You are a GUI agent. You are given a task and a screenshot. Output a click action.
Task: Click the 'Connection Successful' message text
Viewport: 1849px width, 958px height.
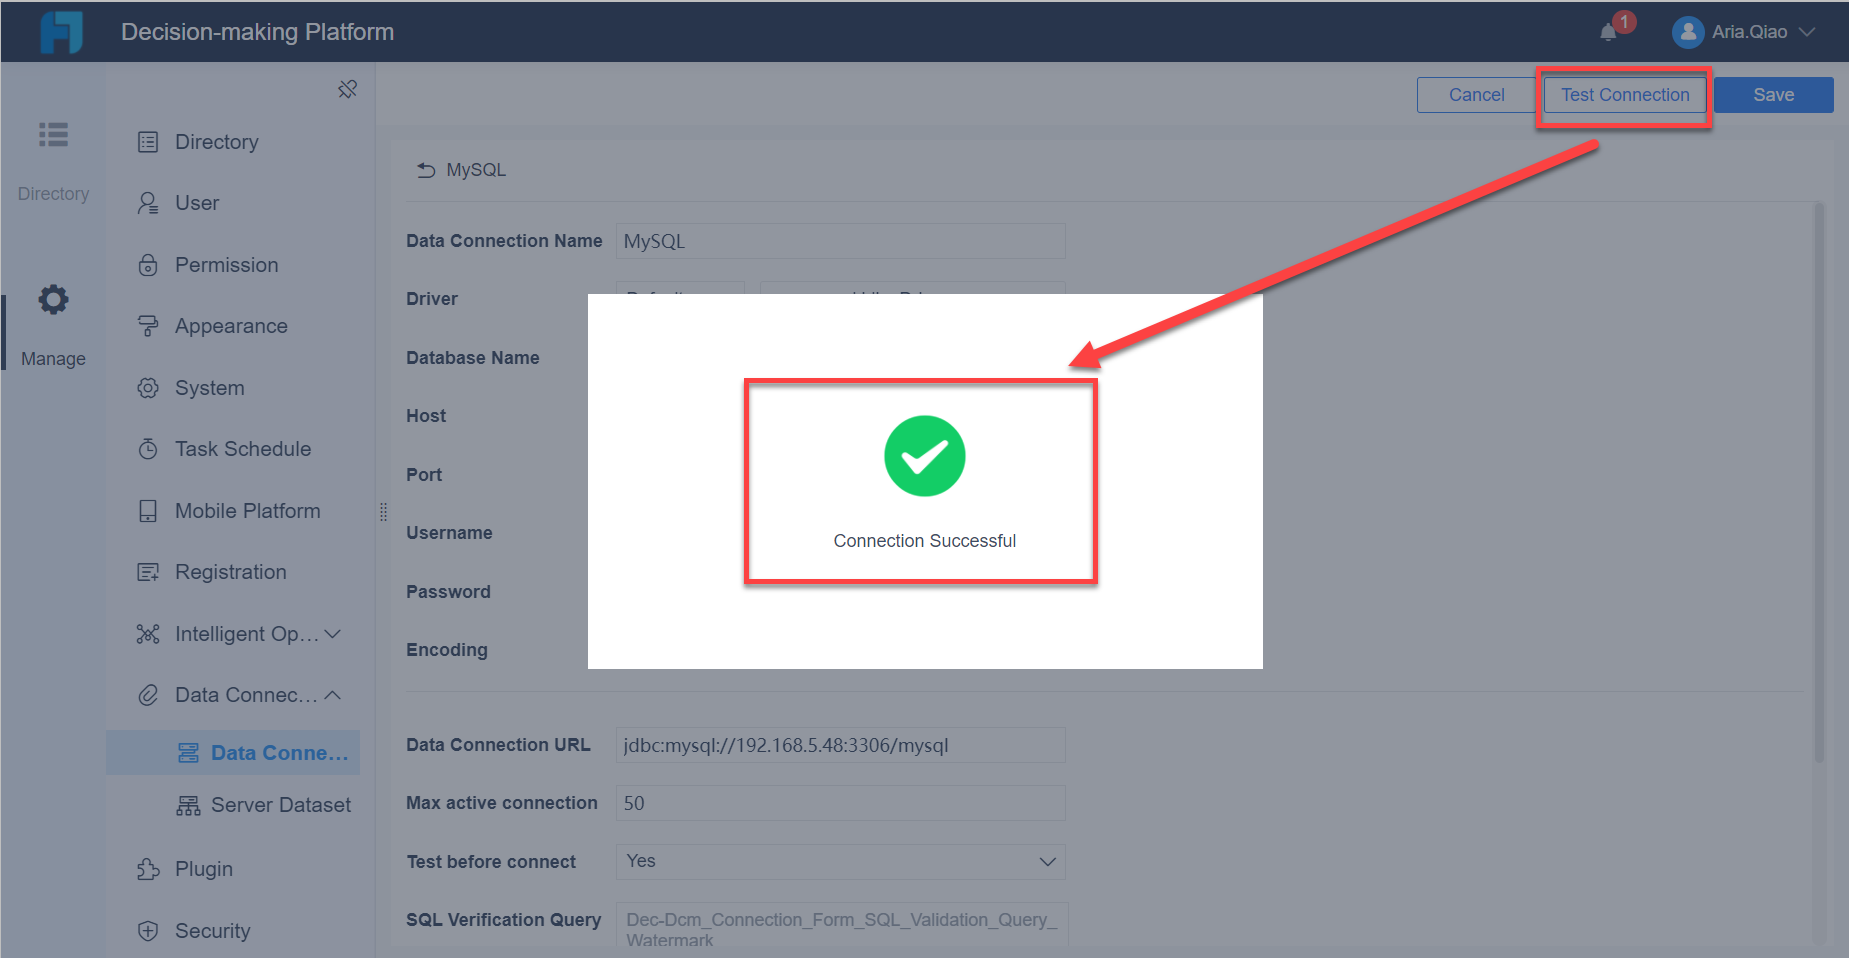click(x=925, y=541)
